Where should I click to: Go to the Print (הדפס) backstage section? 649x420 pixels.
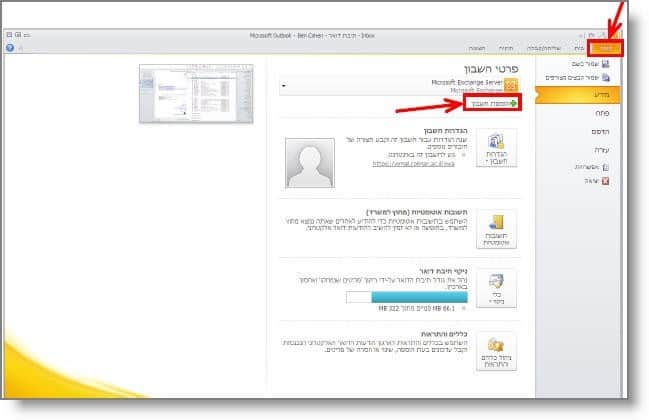(600, 132)
